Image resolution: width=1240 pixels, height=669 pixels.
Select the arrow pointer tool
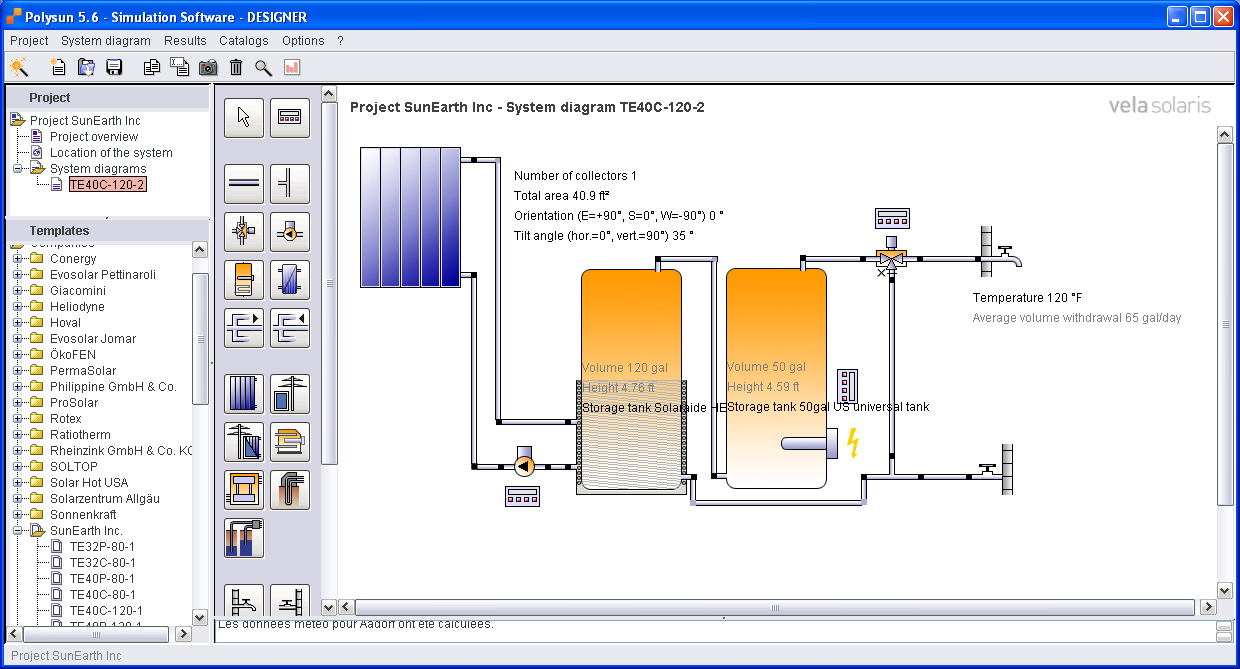pos(244,117)
